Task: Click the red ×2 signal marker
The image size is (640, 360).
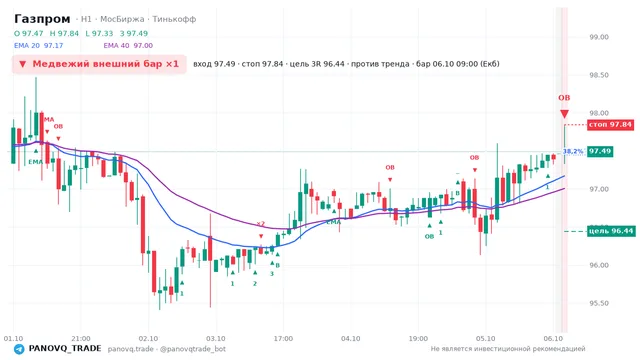Action: pyautogui.click(x=260, y=224)
